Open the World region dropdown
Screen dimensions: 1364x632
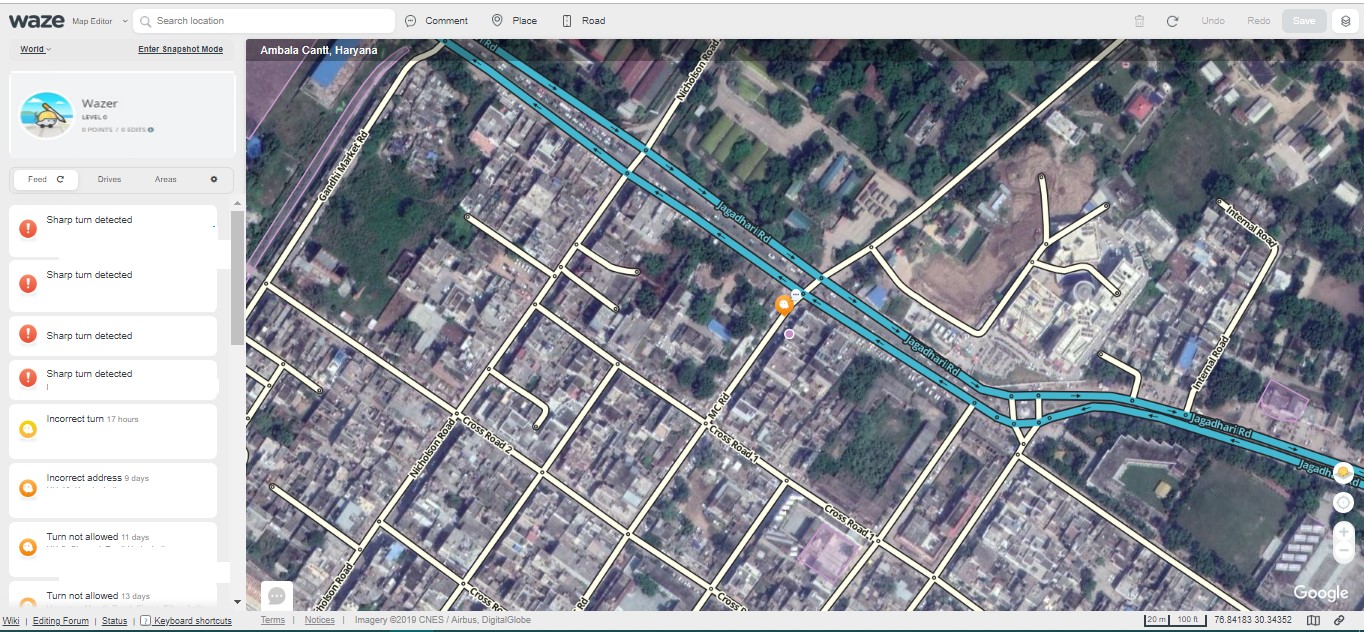36,49
